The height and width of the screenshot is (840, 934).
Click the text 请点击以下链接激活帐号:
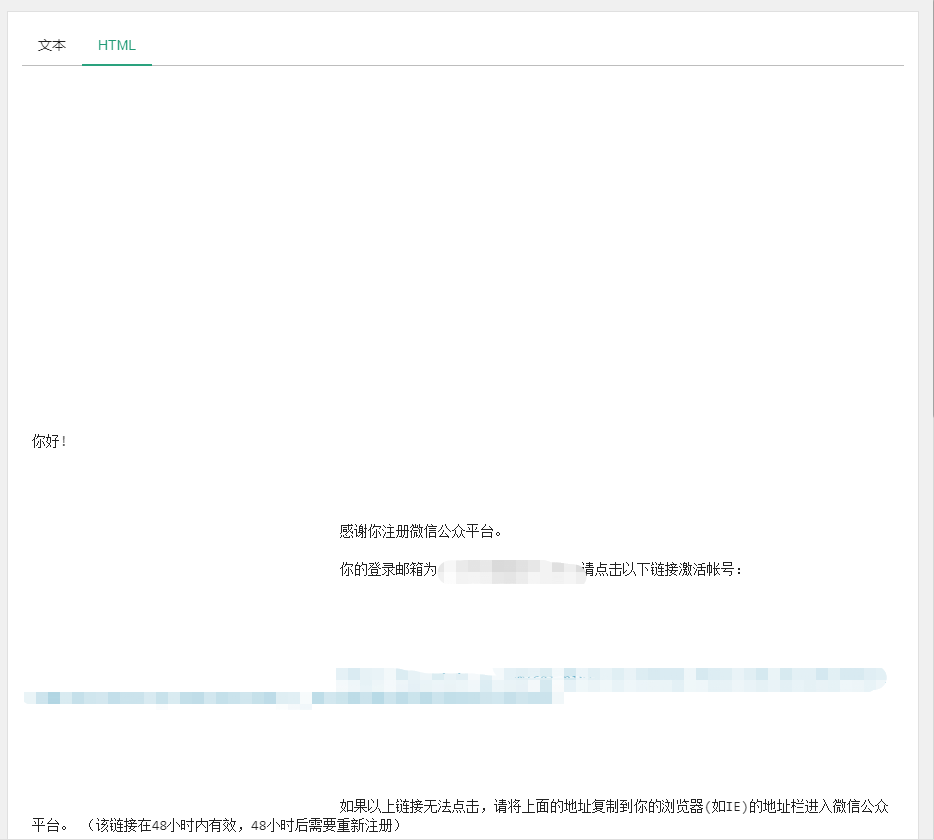[662, 570]
